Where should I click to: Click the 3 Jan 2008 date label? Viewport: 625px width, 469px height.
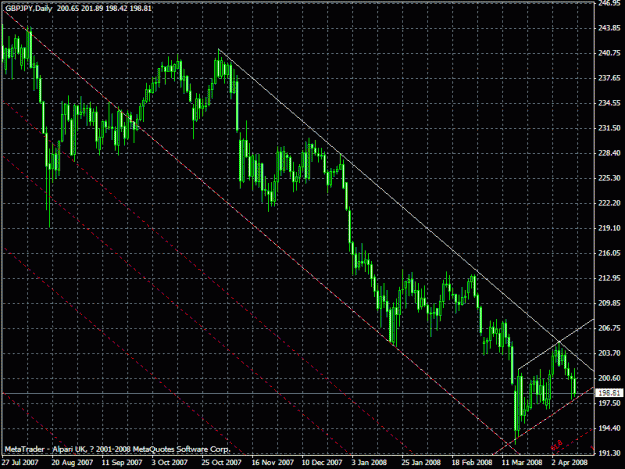[369, 462]
